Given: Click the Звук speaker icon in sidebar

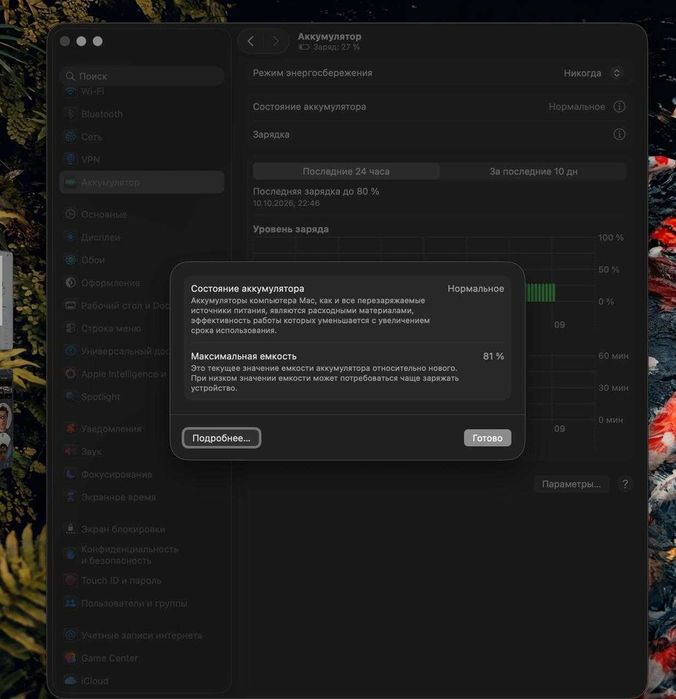Looking at the screenshot, I should tap(70, 451).
